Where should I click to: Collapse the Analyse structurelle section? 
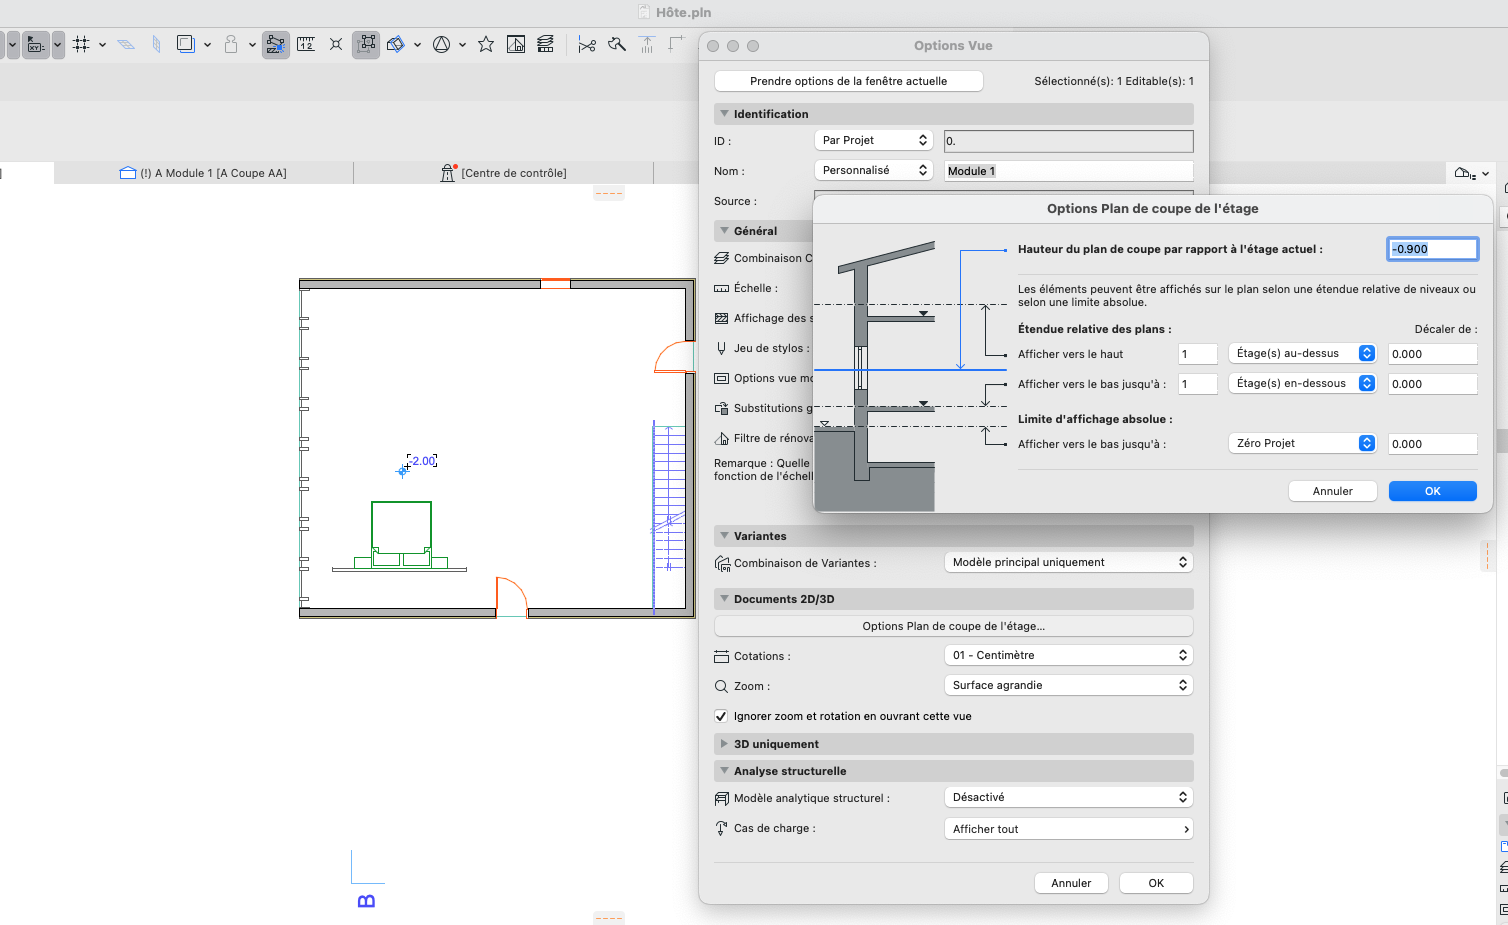click(x=724, y=771)
